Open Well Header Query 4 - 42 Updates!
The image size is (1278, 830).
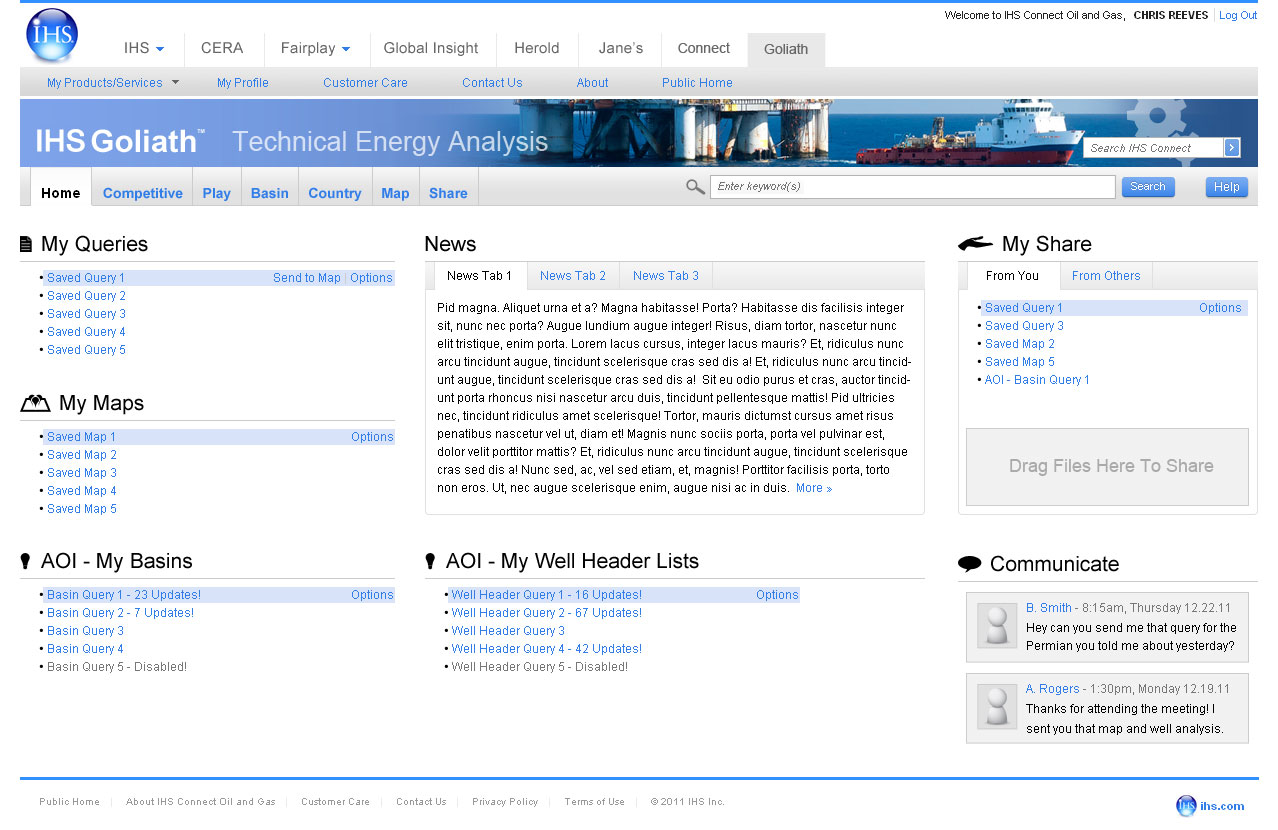pos(547,649)
